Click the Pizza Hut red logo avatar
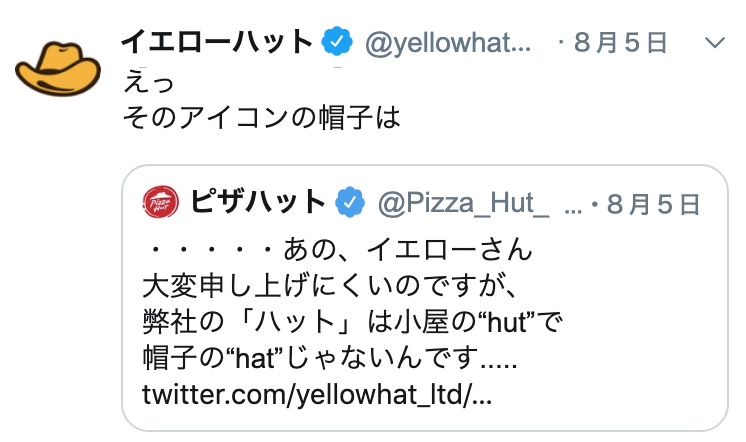Image resolution: width=746 pixels, height=442 pixels. [161, 202]
